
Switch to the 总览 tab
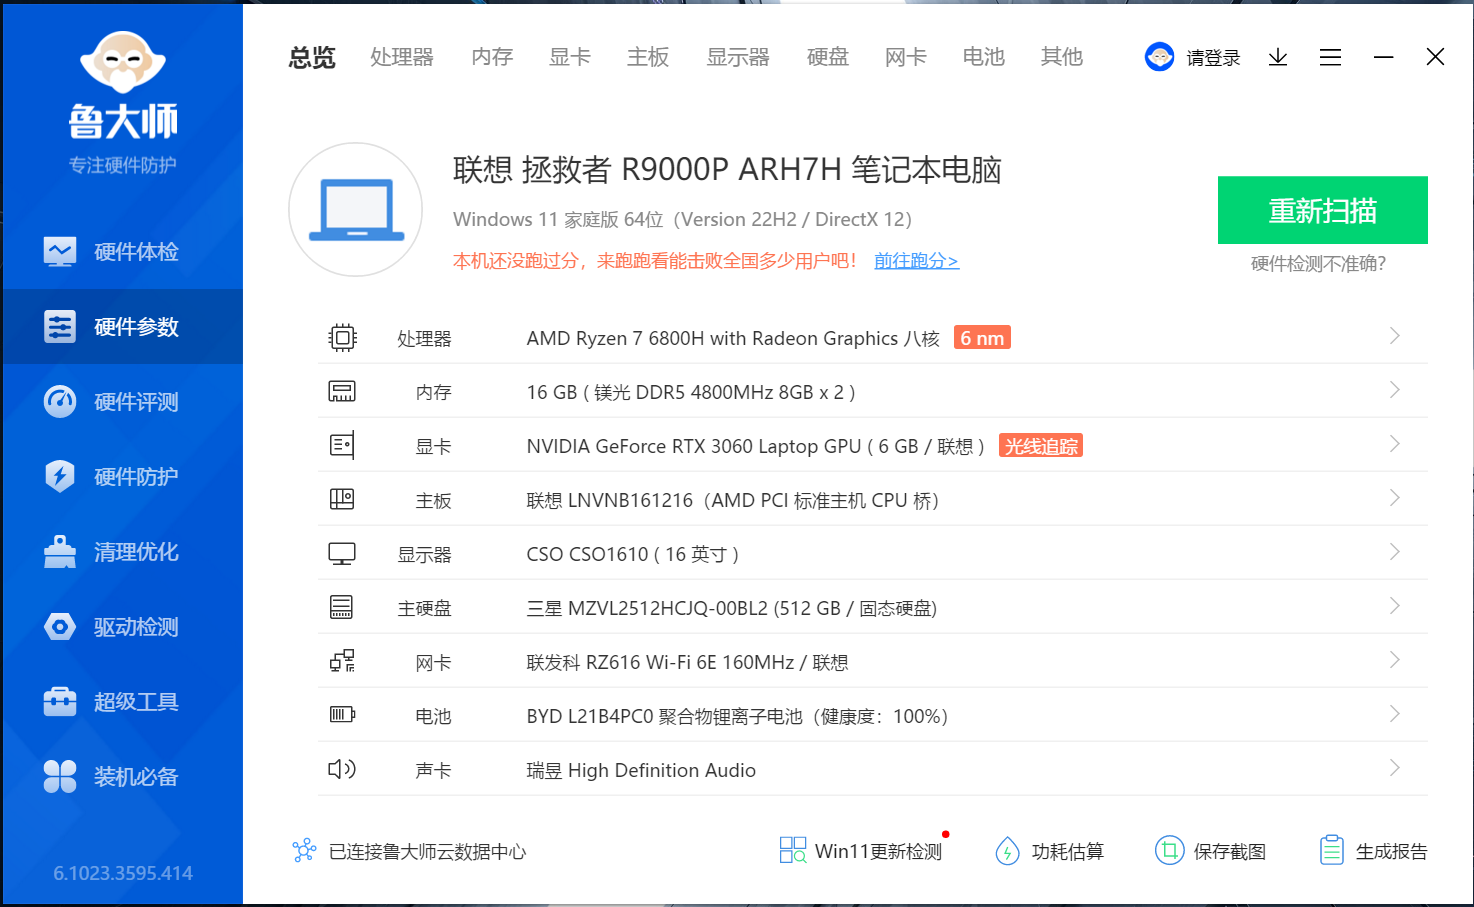click(x=312, y=57)
